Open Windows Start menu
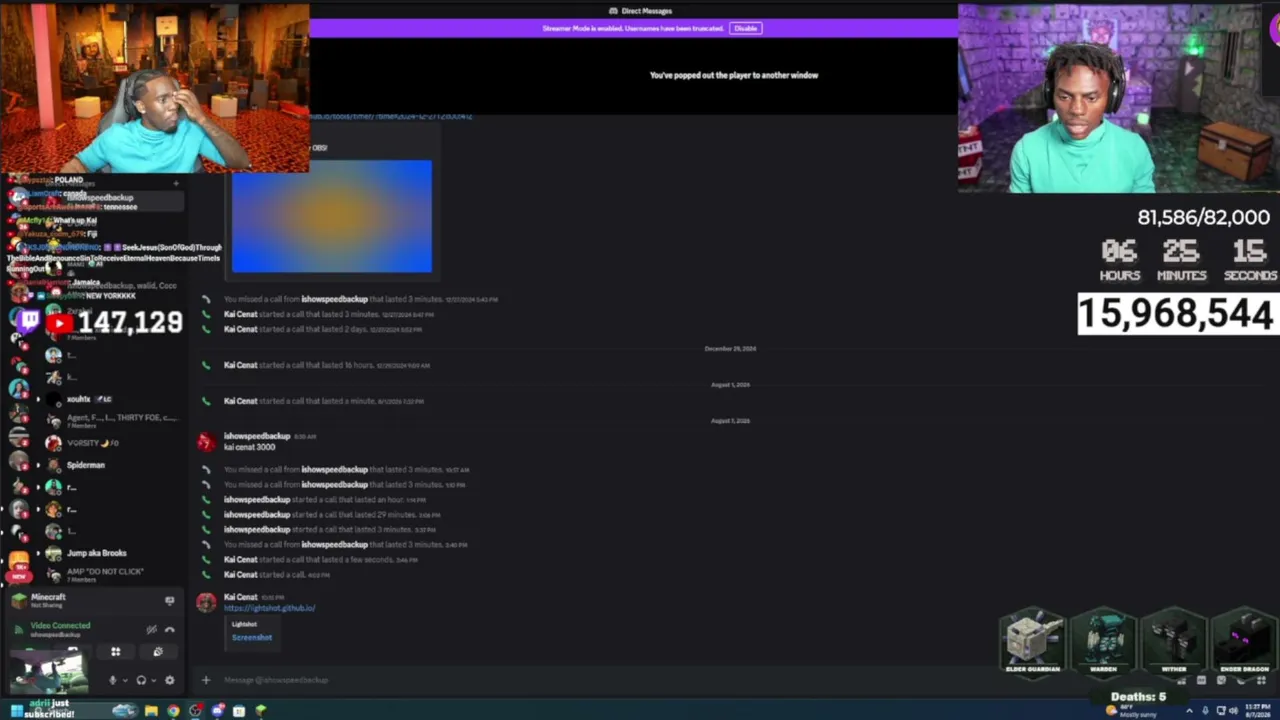 click(x=17, y=711)
